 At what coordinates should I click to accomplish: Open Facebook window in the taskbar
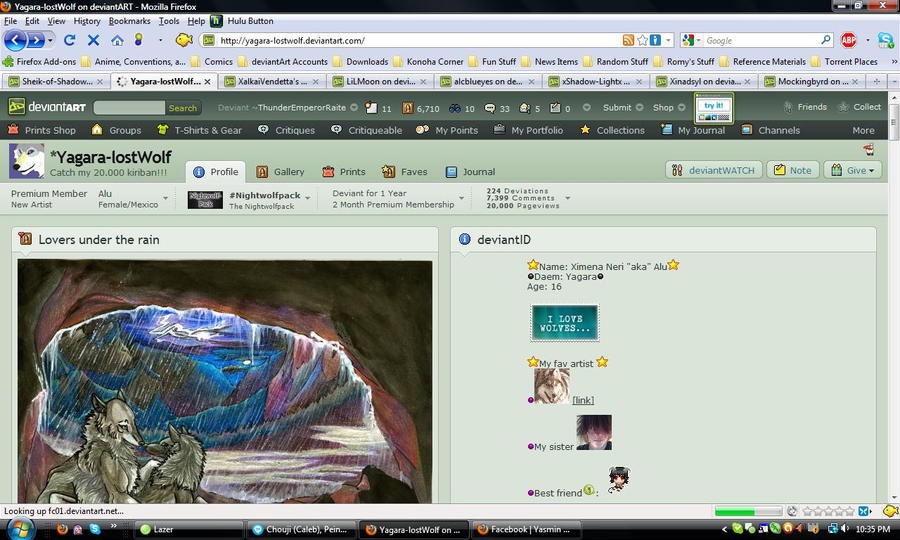[x=526, y=529]
